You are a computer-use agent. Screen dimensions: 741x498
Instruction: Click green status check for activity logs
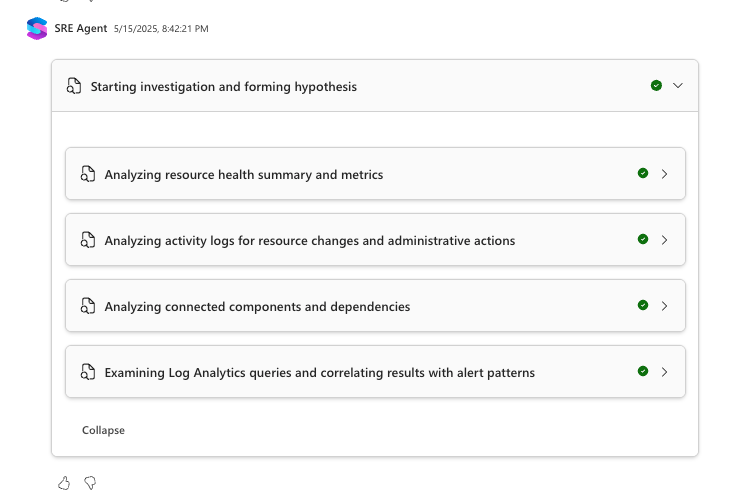[643, 240]
